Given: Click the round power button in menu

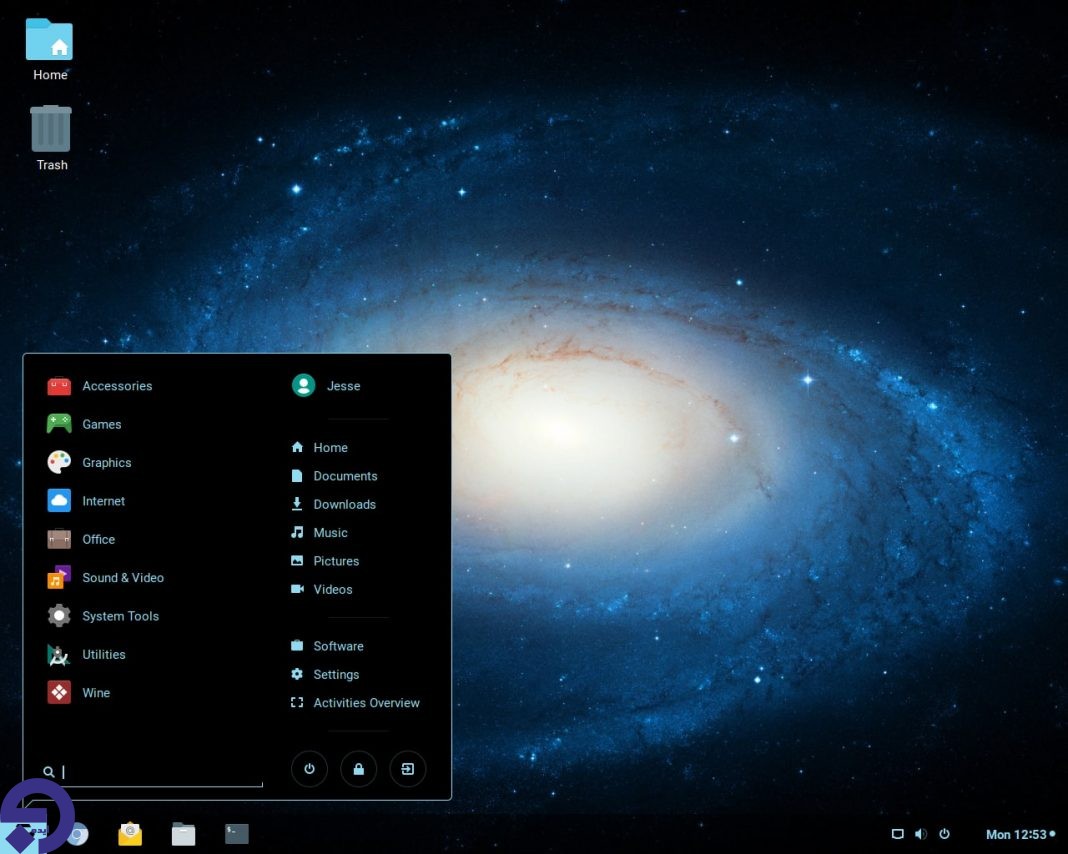Looking at the screenshot, I should click(x=309, y=769).
